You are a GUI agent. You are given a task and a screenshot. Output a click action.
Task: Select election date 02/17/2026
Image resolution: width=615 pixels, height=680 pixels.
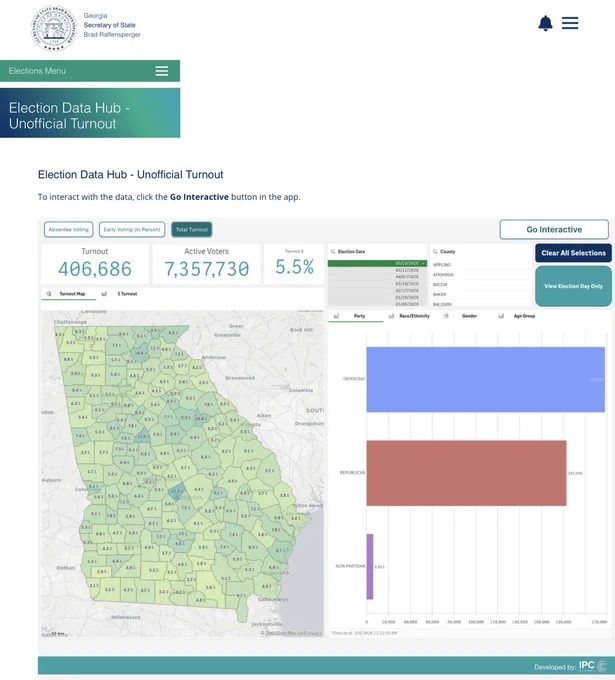coord(377,291)
